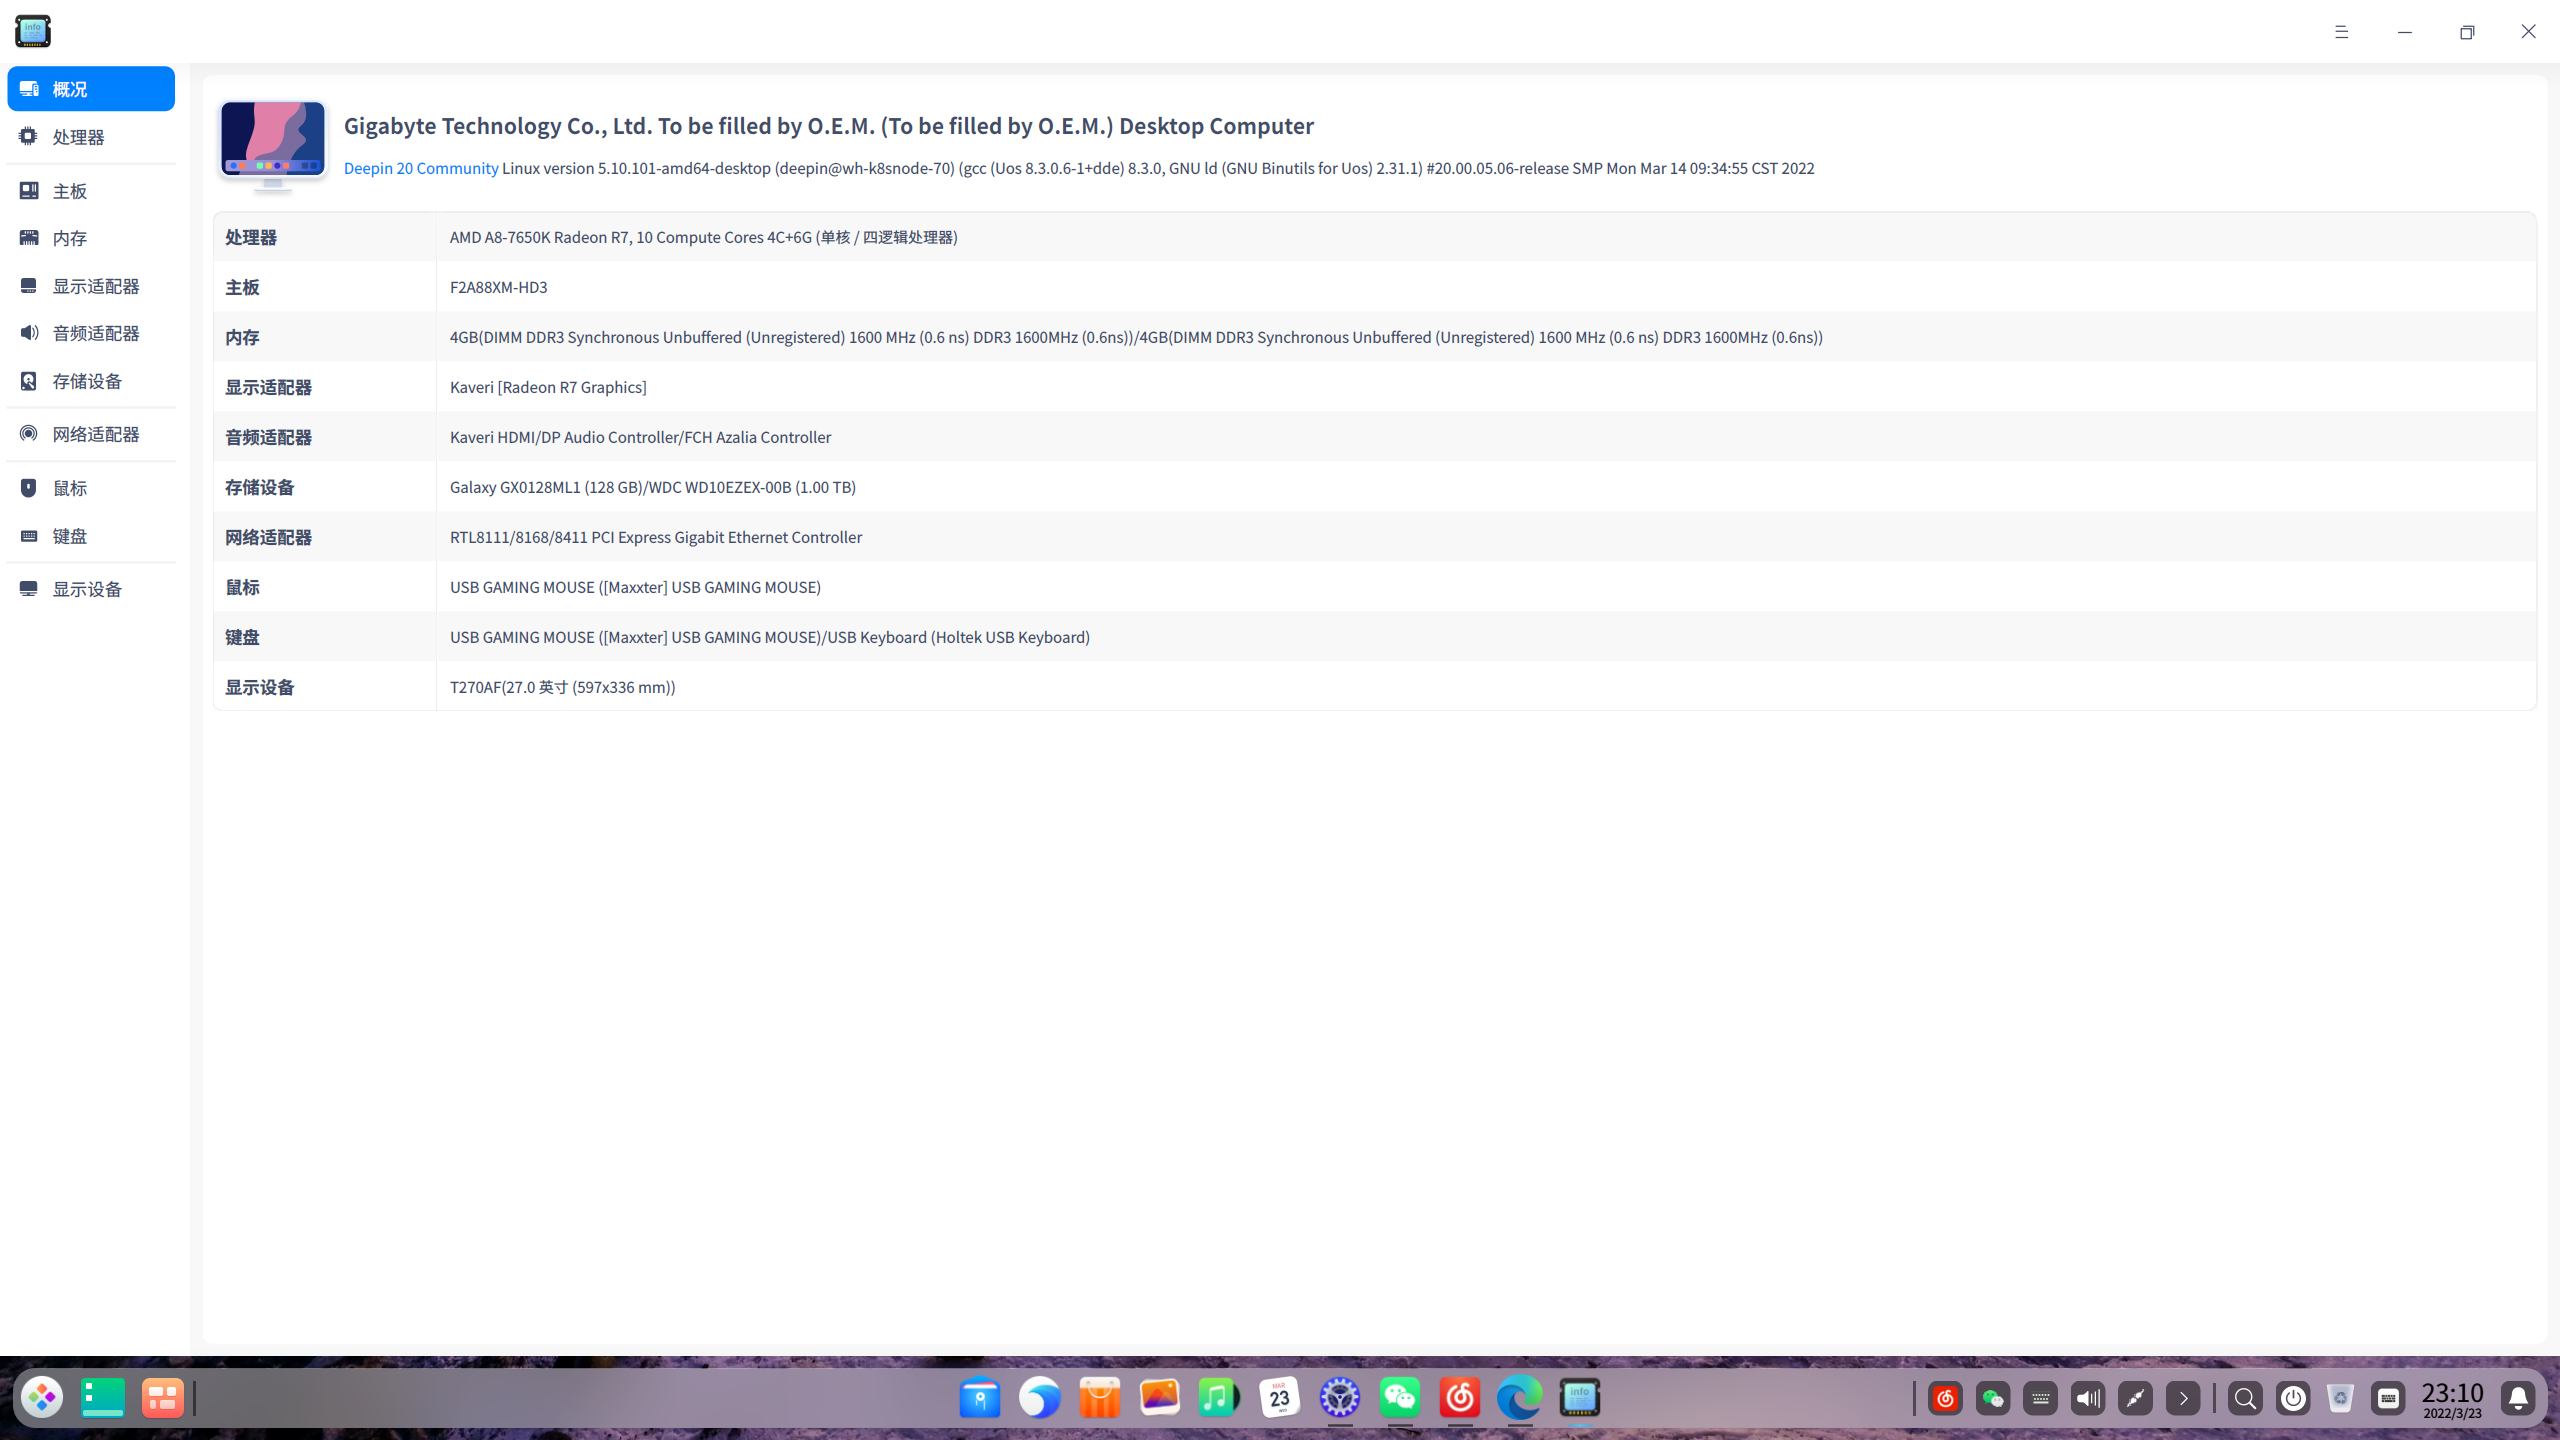
Task: Open 内存 (memory) sidebar item
Action: coord(70,238)
